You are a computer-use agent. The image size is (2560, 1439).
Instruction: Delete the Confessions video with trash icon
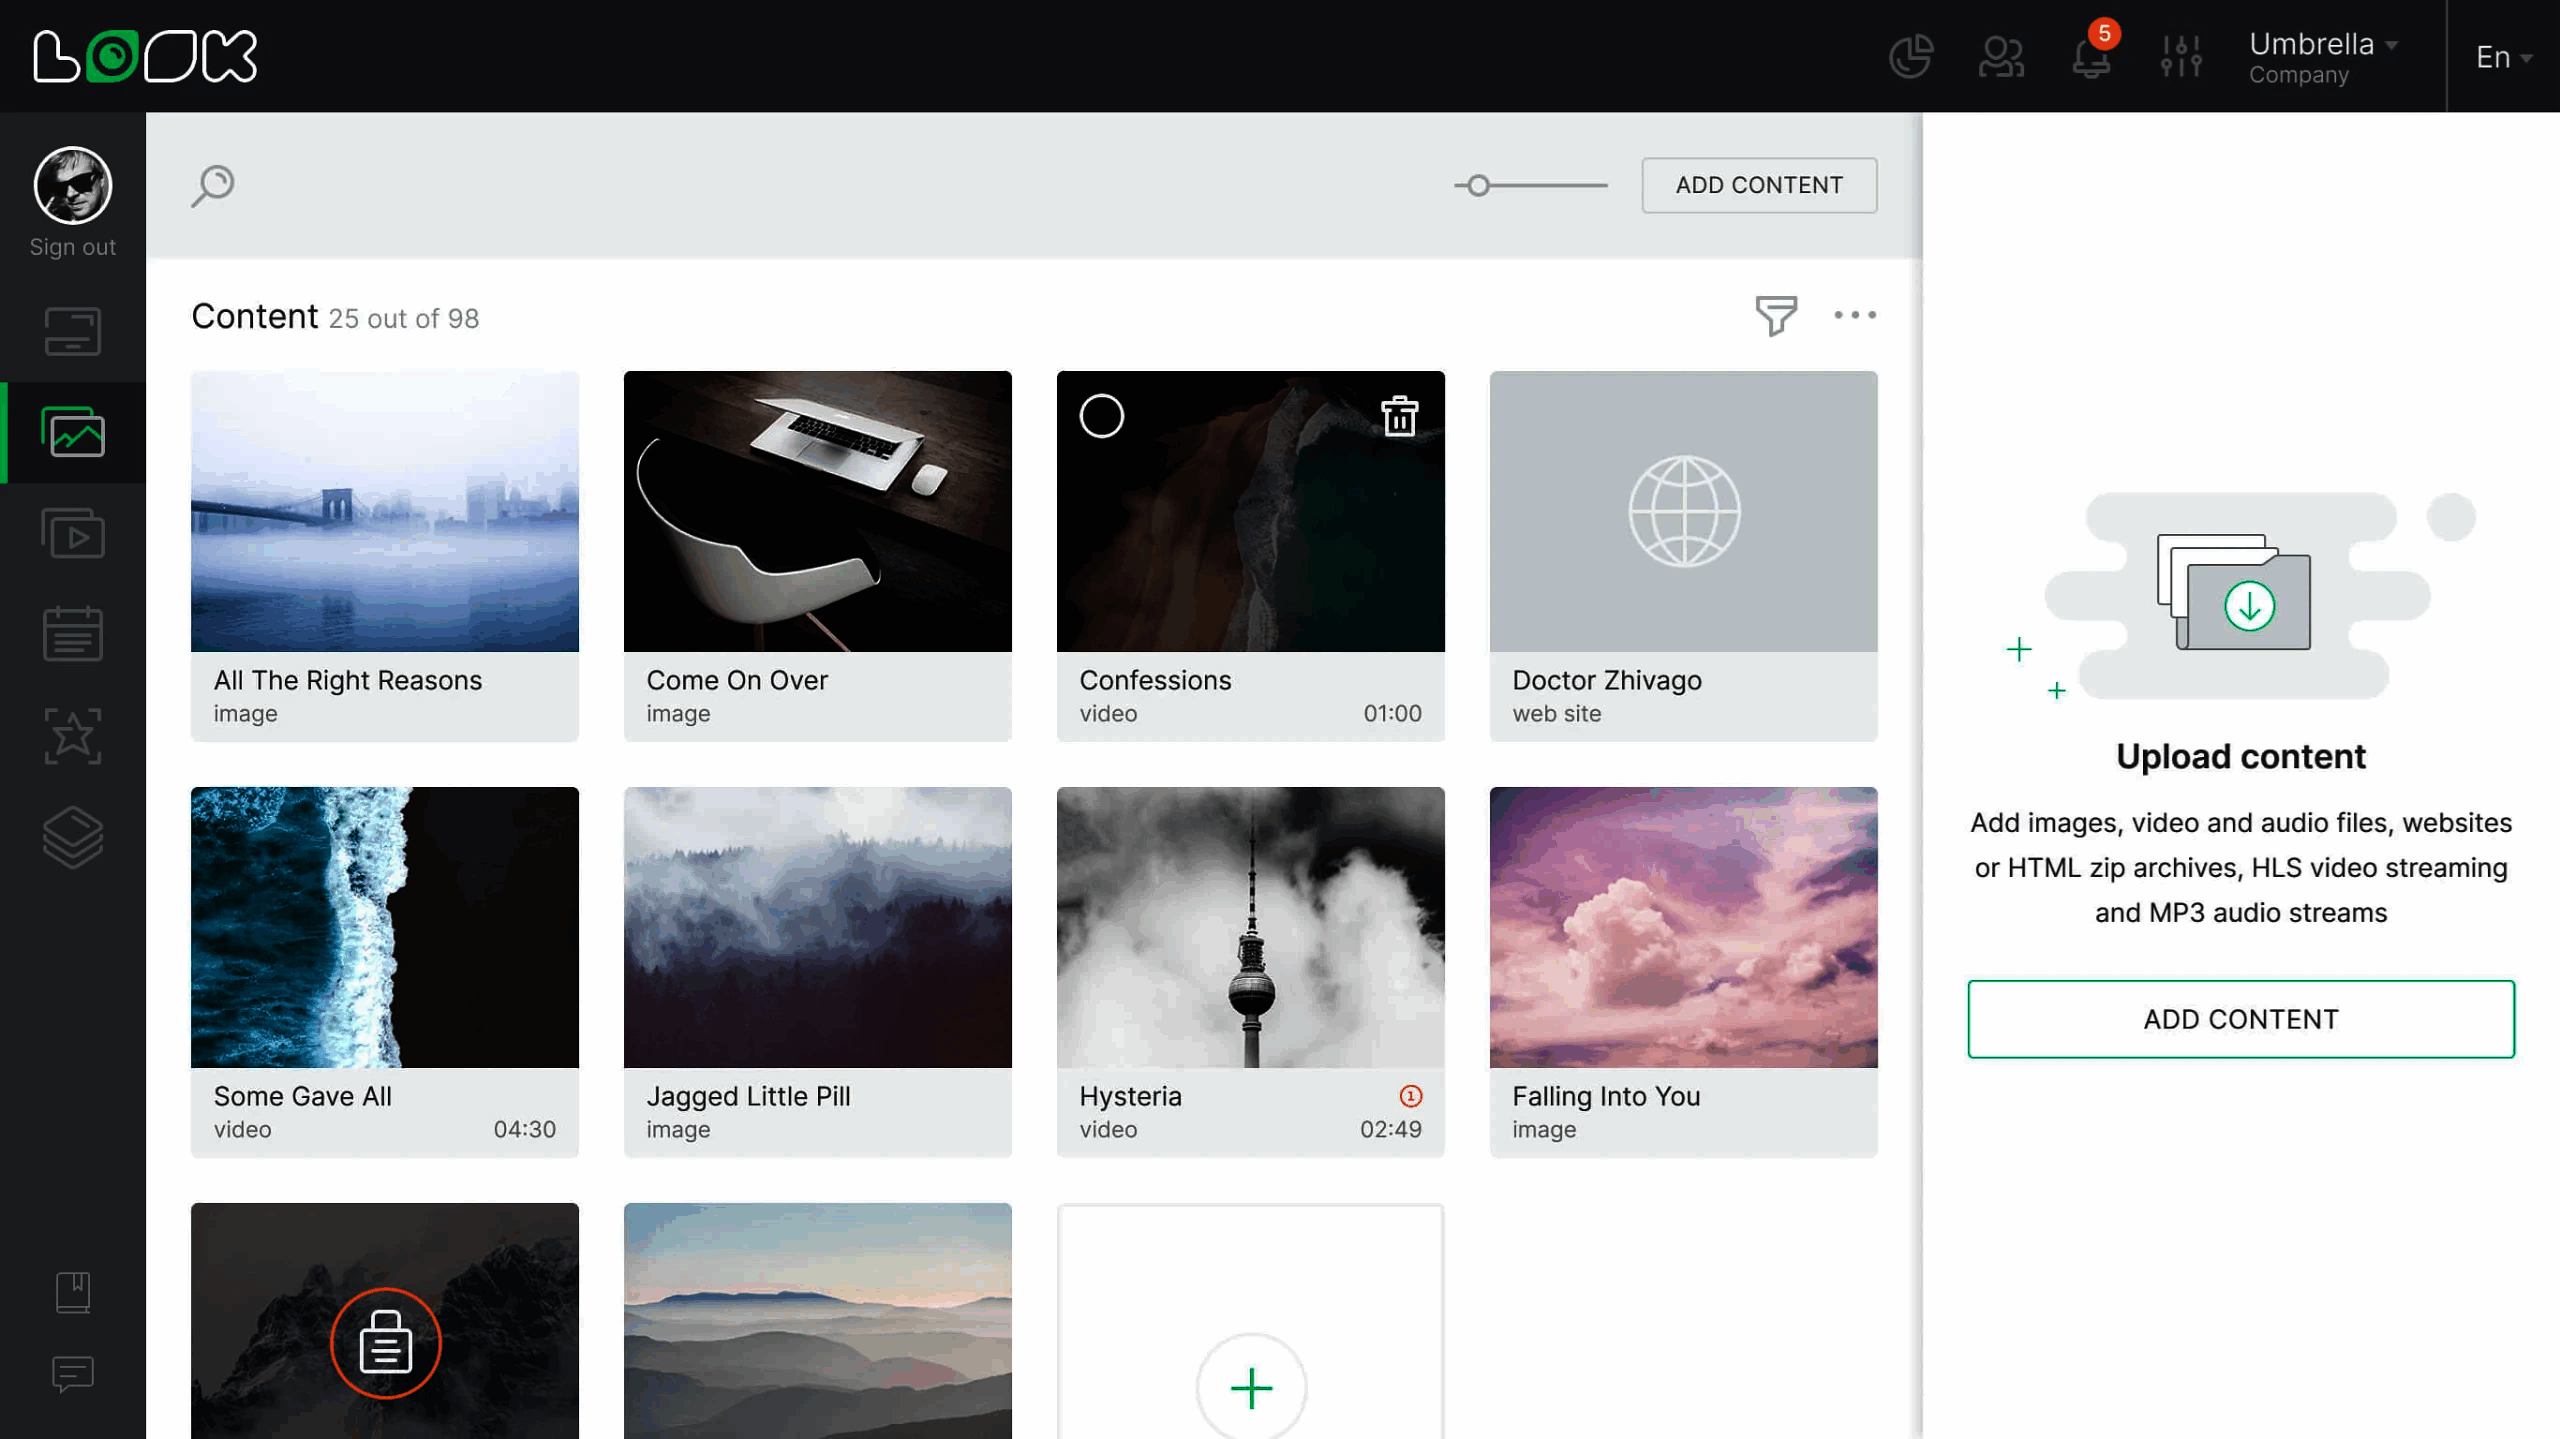(x=1399, y=416)
